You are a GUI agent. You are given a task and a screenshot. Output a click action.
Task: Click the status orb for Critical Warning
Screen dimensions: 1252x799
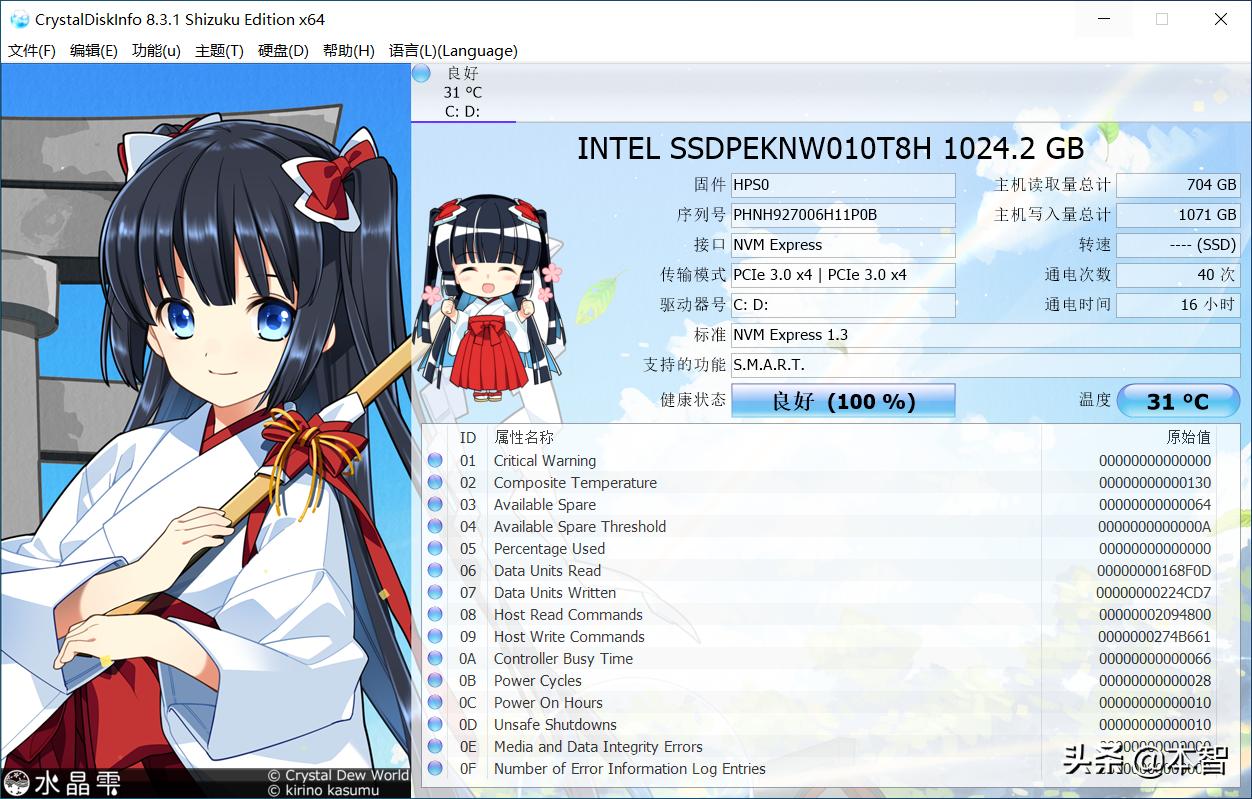pos(435,461)
